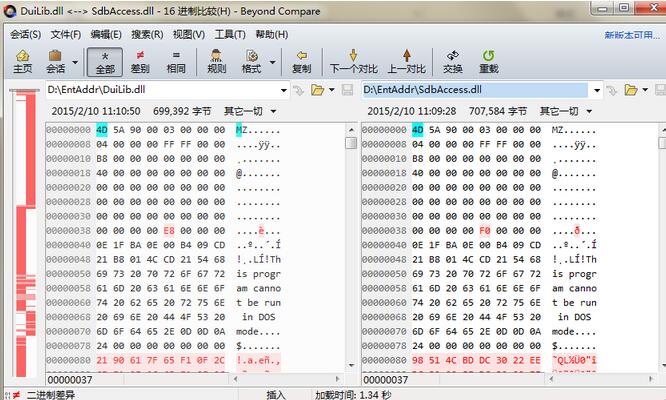Open the 会话 (Session) toolbar button

coord(56,61)
